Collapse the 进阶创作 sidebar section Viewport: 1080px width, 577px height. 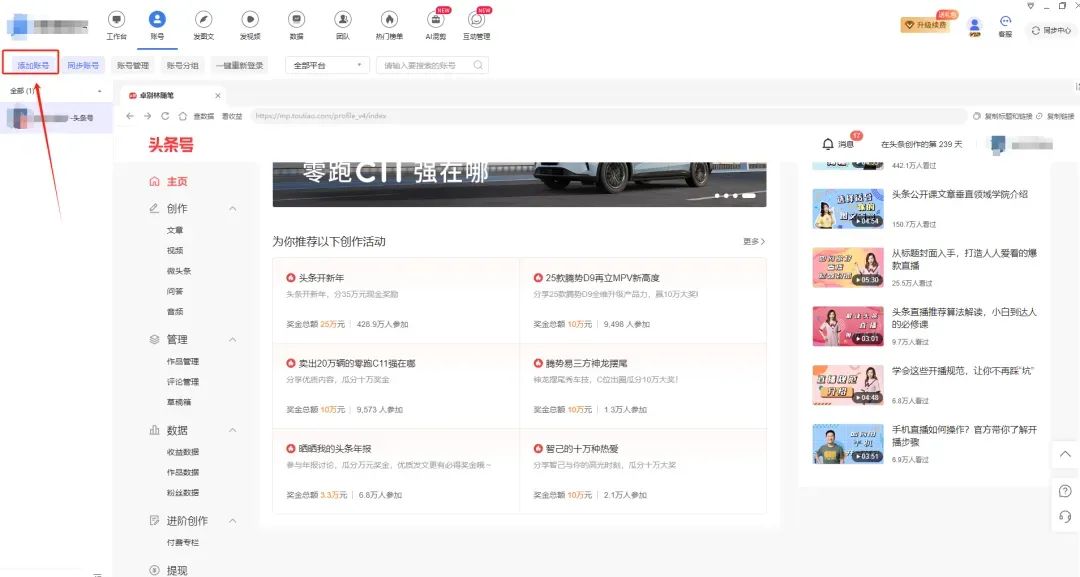click(233, 521)
